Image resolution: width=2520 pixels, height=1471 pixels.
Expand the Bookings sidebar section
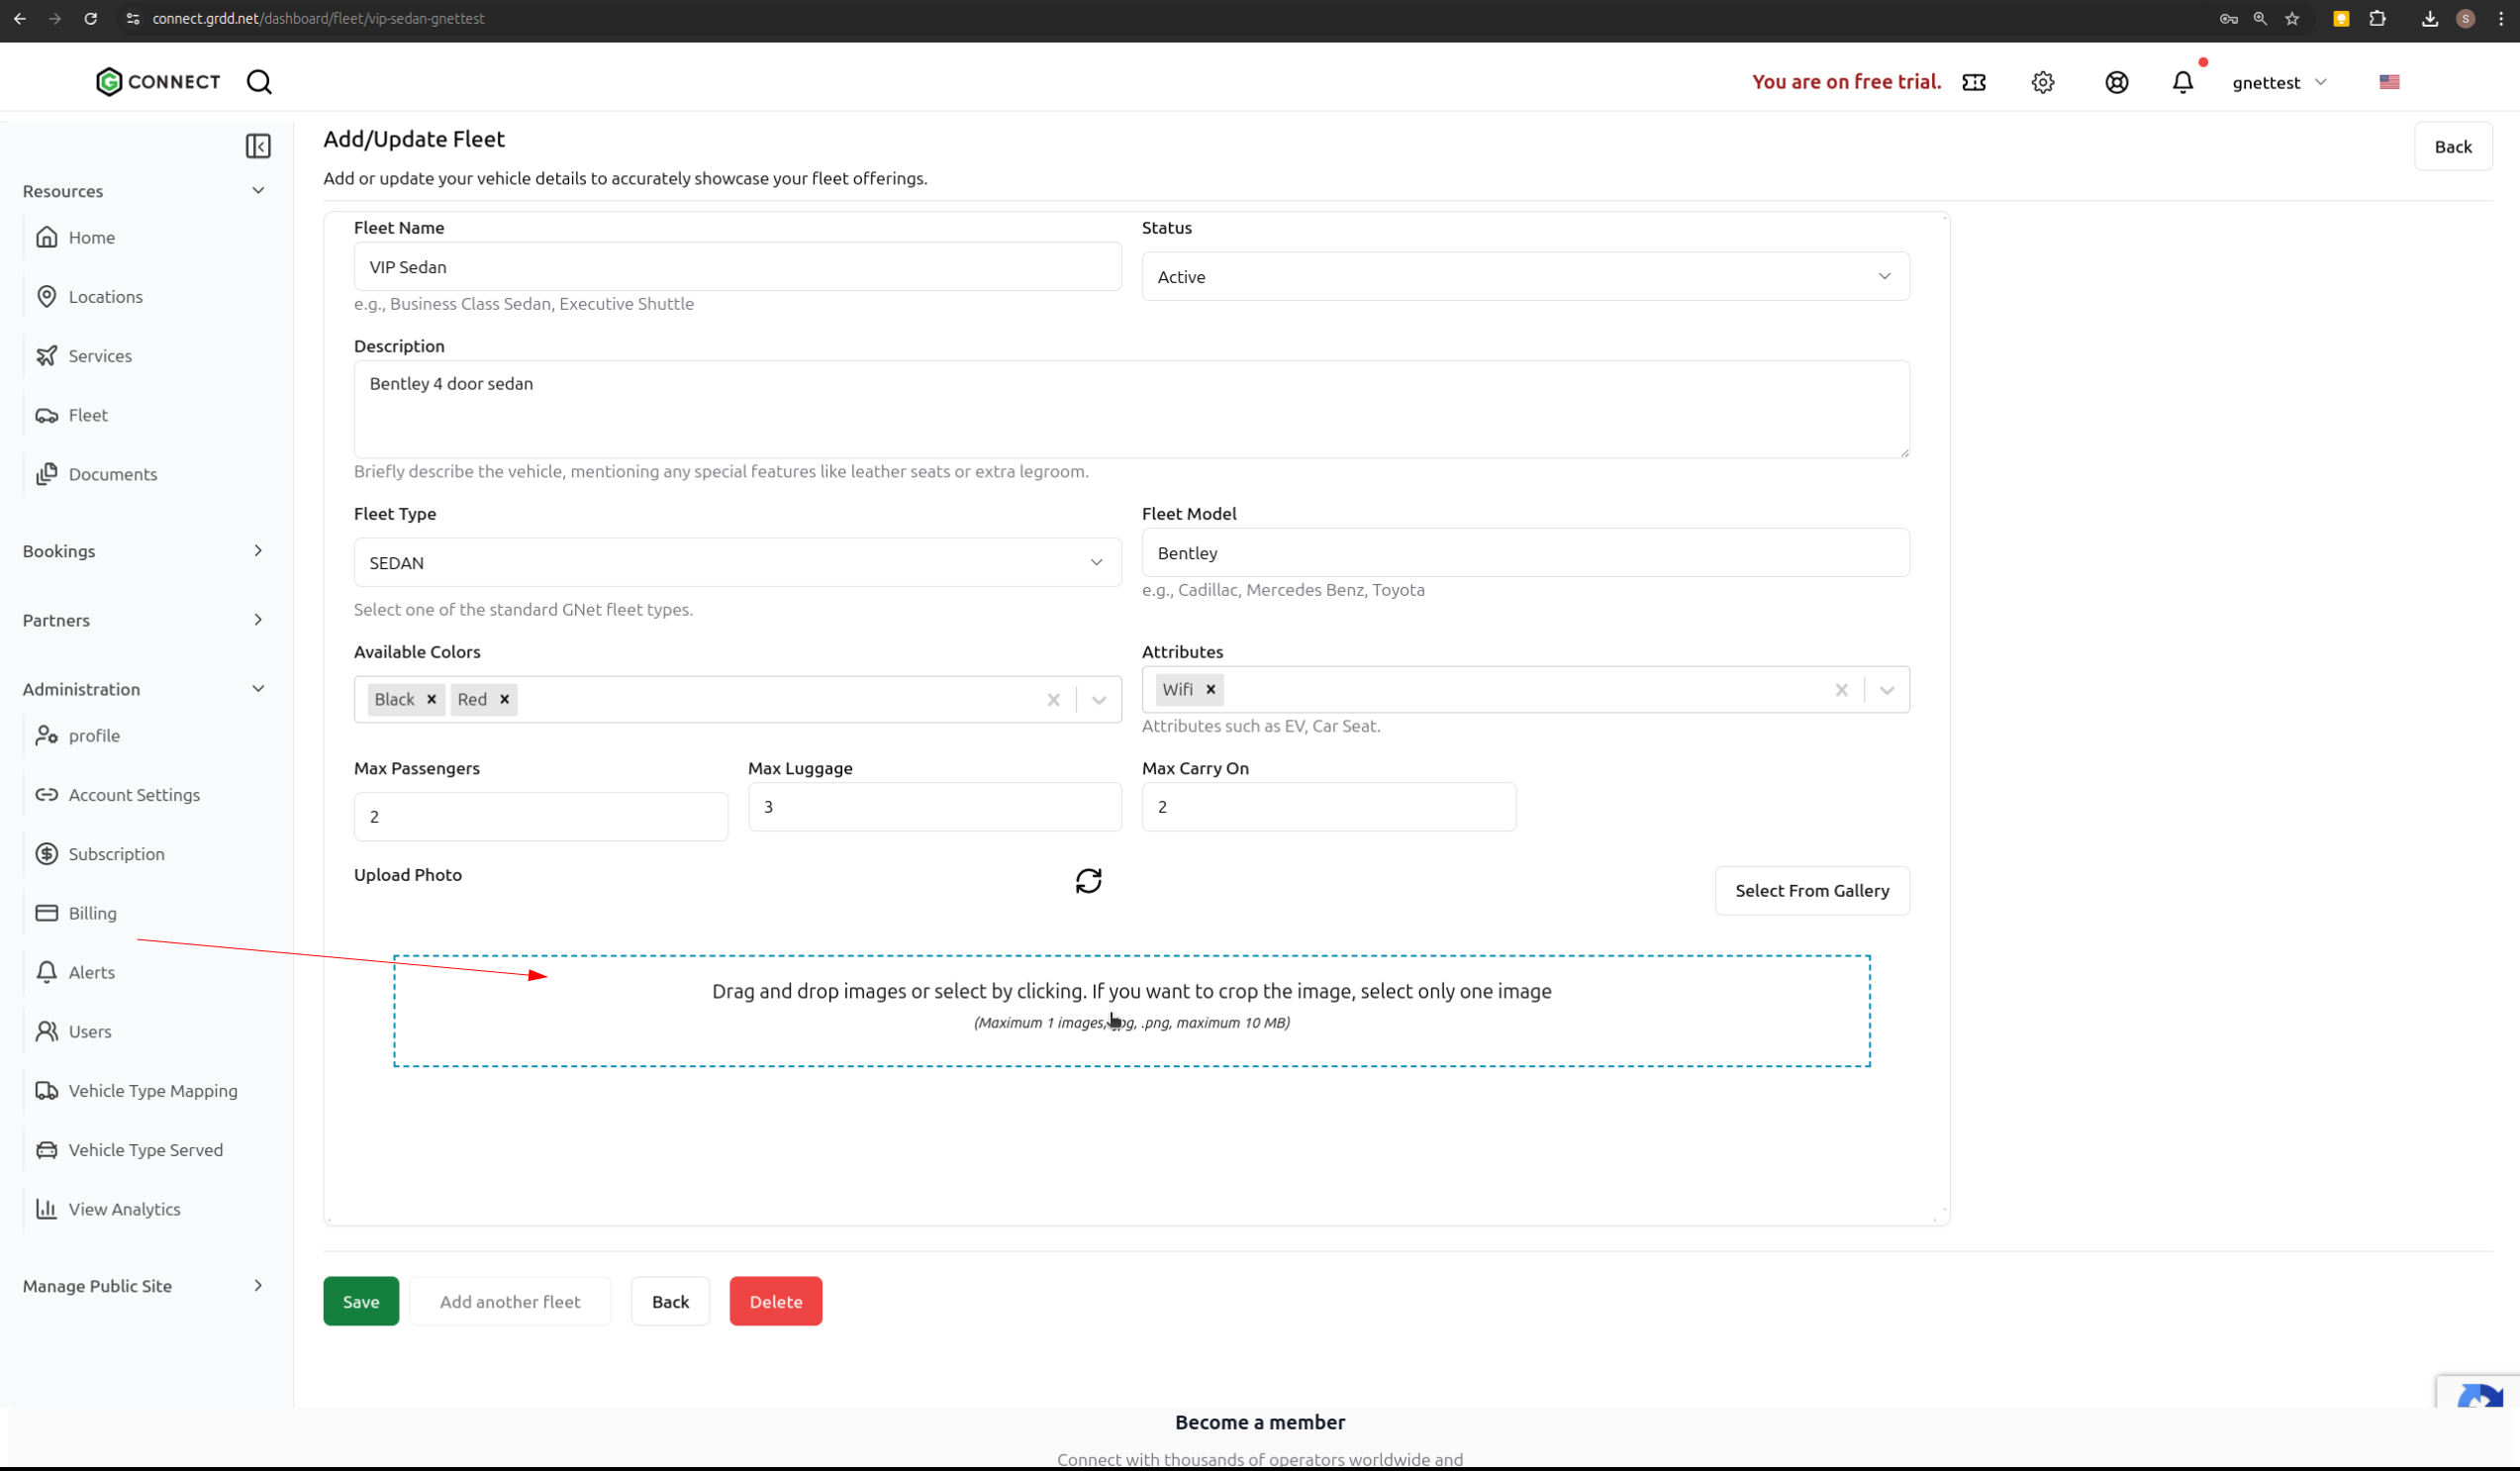(145, 551)
